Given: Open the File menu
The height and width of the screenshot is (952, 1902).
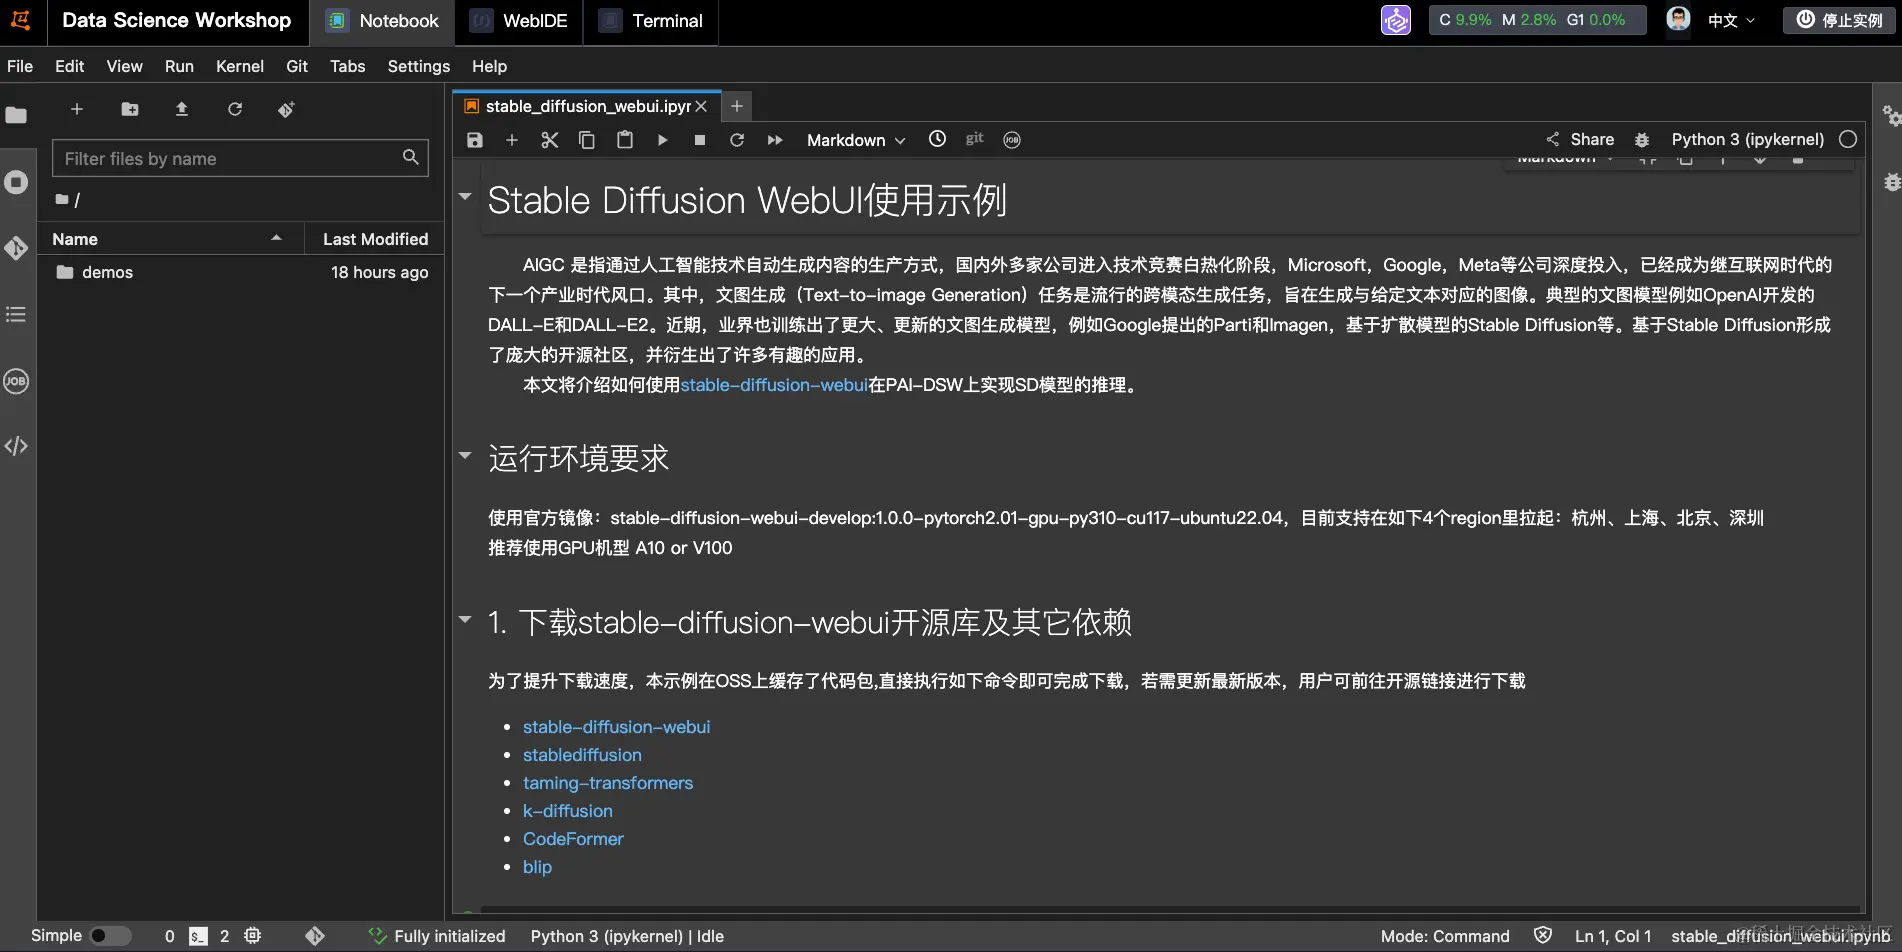Looking at the screenshot, I should click(20, 66).
